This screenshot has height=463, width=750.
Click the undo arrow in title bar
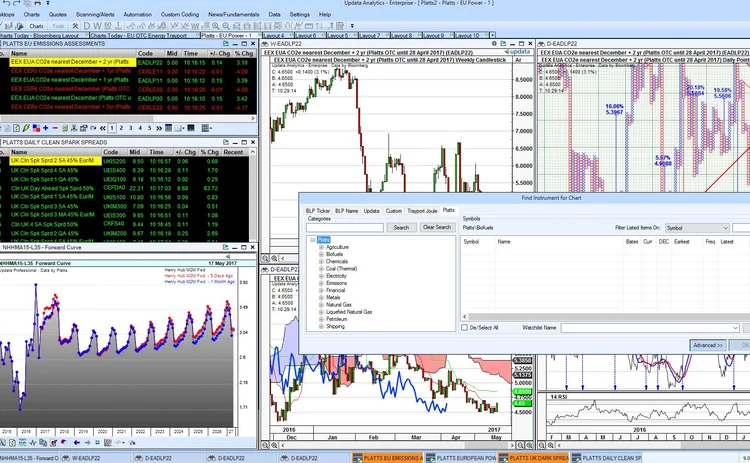click(7, 3)
